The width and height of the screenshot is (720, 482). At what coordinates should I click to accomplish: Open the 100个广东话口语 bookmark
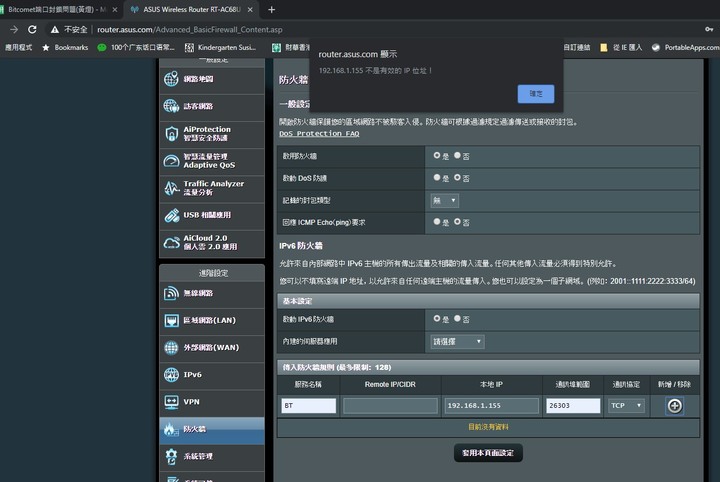click(x=136, y=47)
